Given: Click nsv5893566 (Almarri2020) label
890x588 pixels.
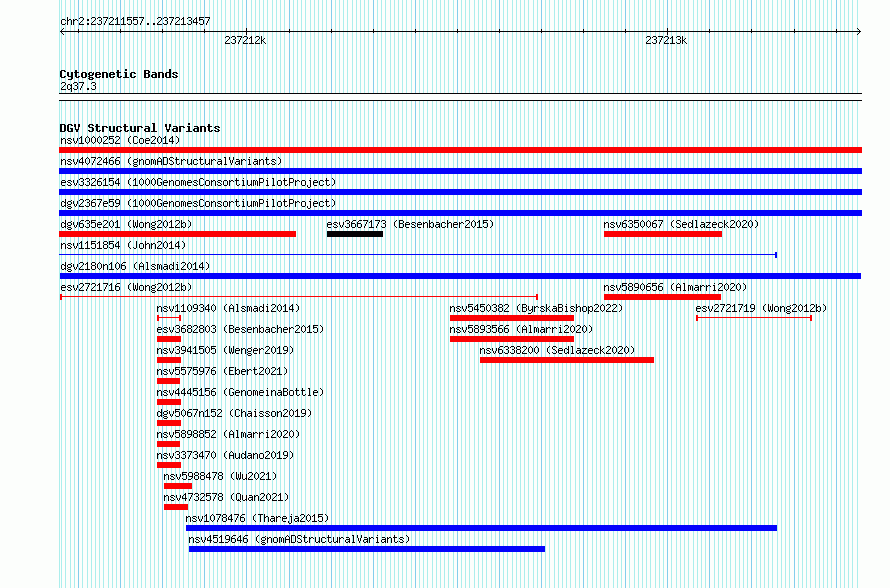Looking at the screenshot, I should [x=521, y=329].
